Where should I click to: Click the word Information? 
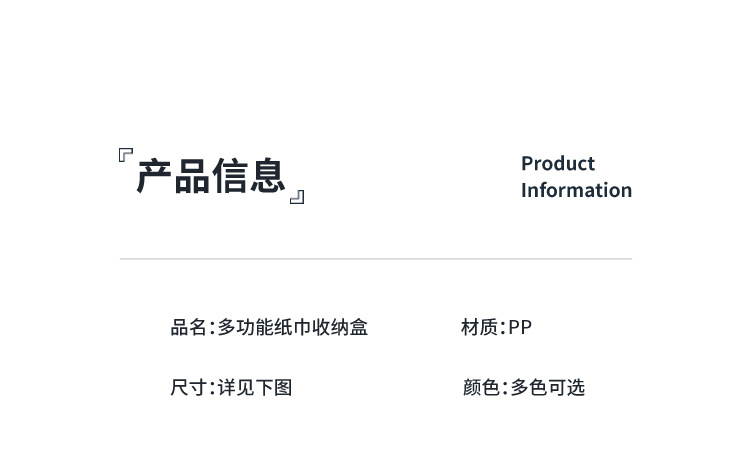tap(576, 190)
